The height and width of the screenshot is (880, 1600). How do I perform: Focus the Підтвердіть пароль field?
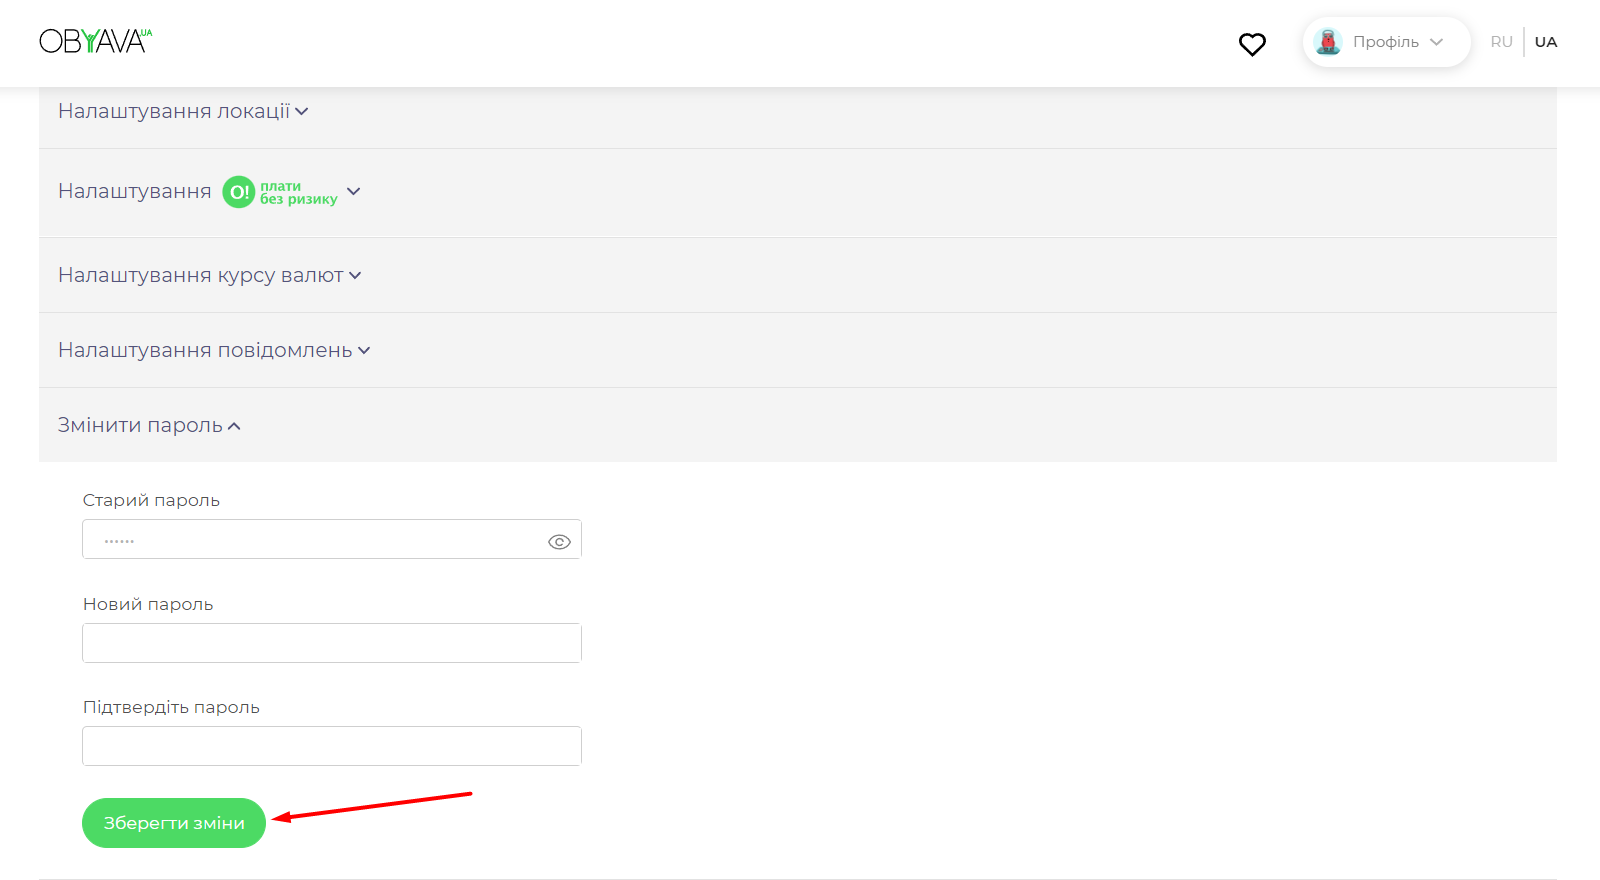(332, 746)
